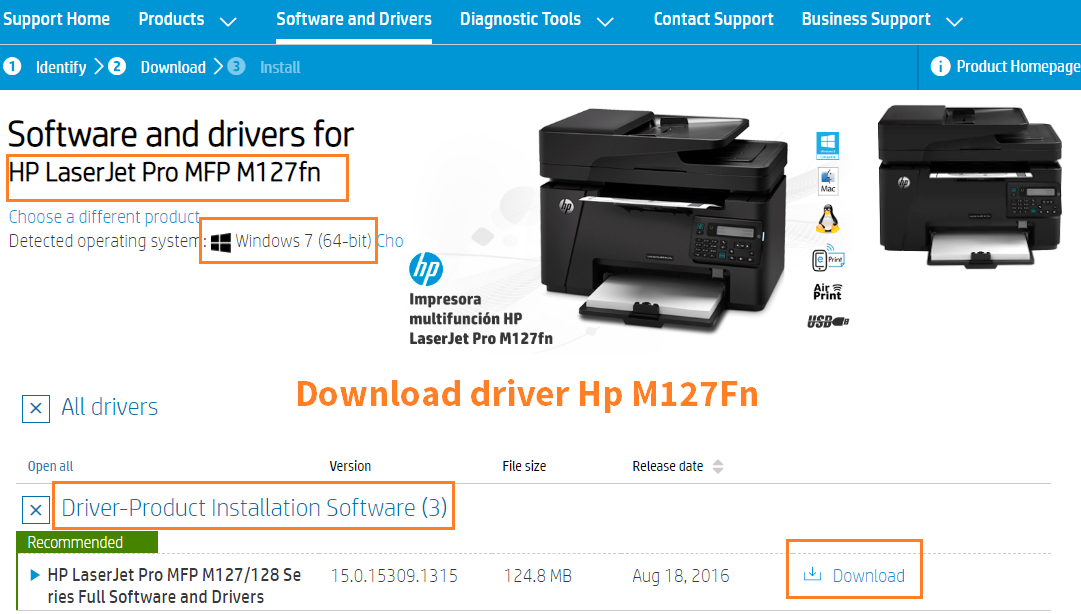Viewport: 1081px width, 614px height.
Task: Expand the Diagnostic Tools dropdown chevron
Action: click(x=605, y=22)
